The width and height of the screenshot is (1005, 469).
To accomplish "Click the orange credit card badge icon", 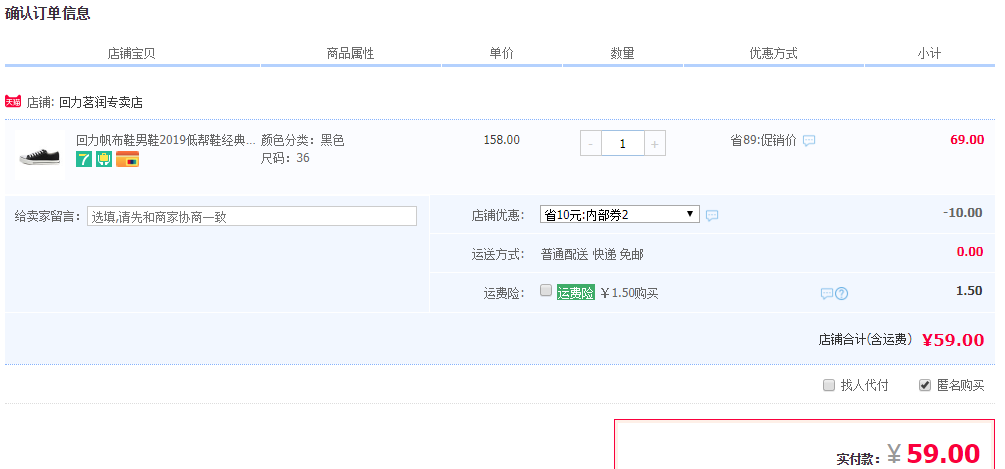I will 128,159.
